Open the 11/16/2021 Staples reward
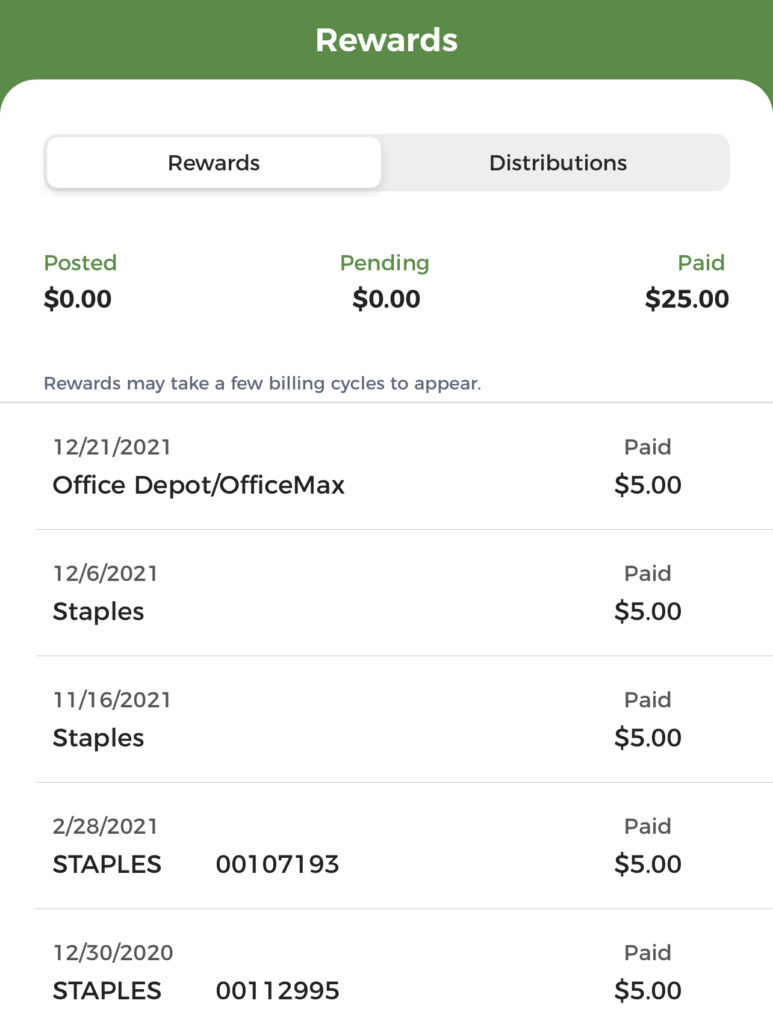The width and height of the screenshot is (773, 1024). coord(404,719)
